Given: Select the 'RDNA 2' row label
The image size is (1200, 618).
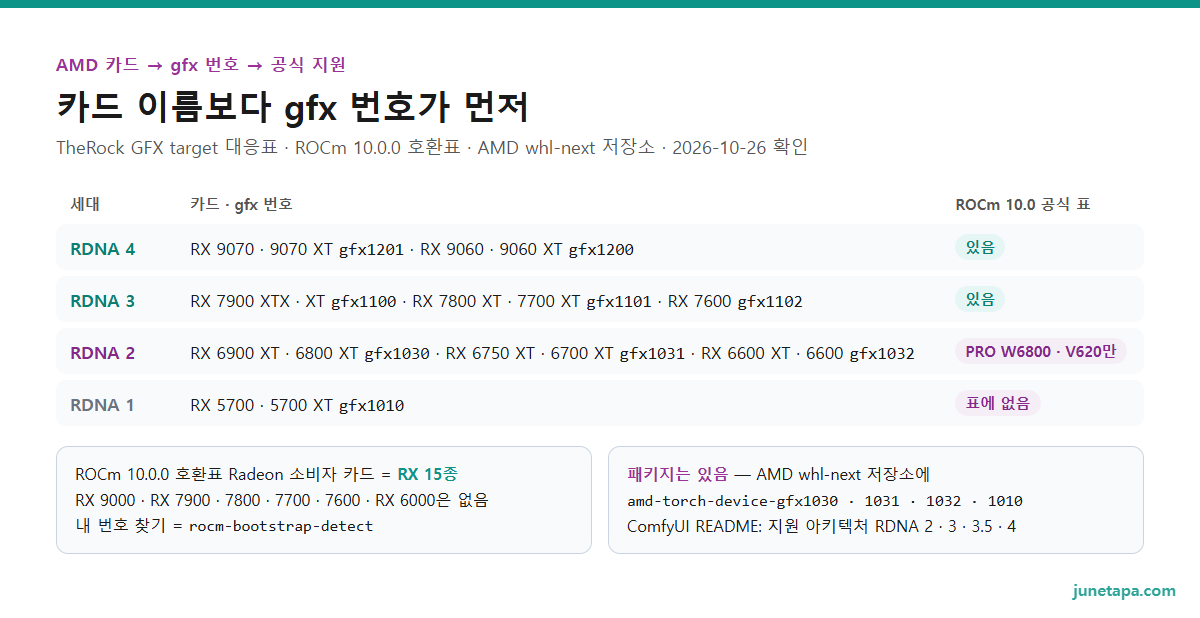Looking at the screenshot, I should (x=102, y=353).
